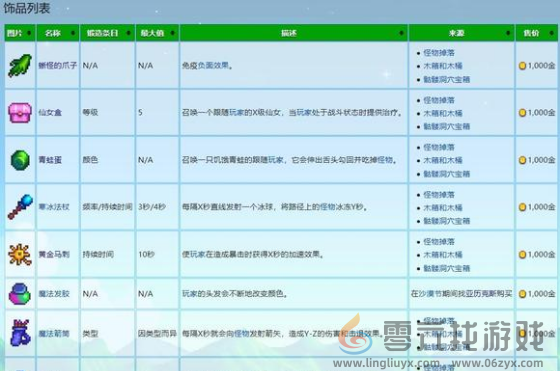Click the gold coin in 青蛙蛋 row
560x371 pixels.
pyautogui.click(x=522, y=160)
